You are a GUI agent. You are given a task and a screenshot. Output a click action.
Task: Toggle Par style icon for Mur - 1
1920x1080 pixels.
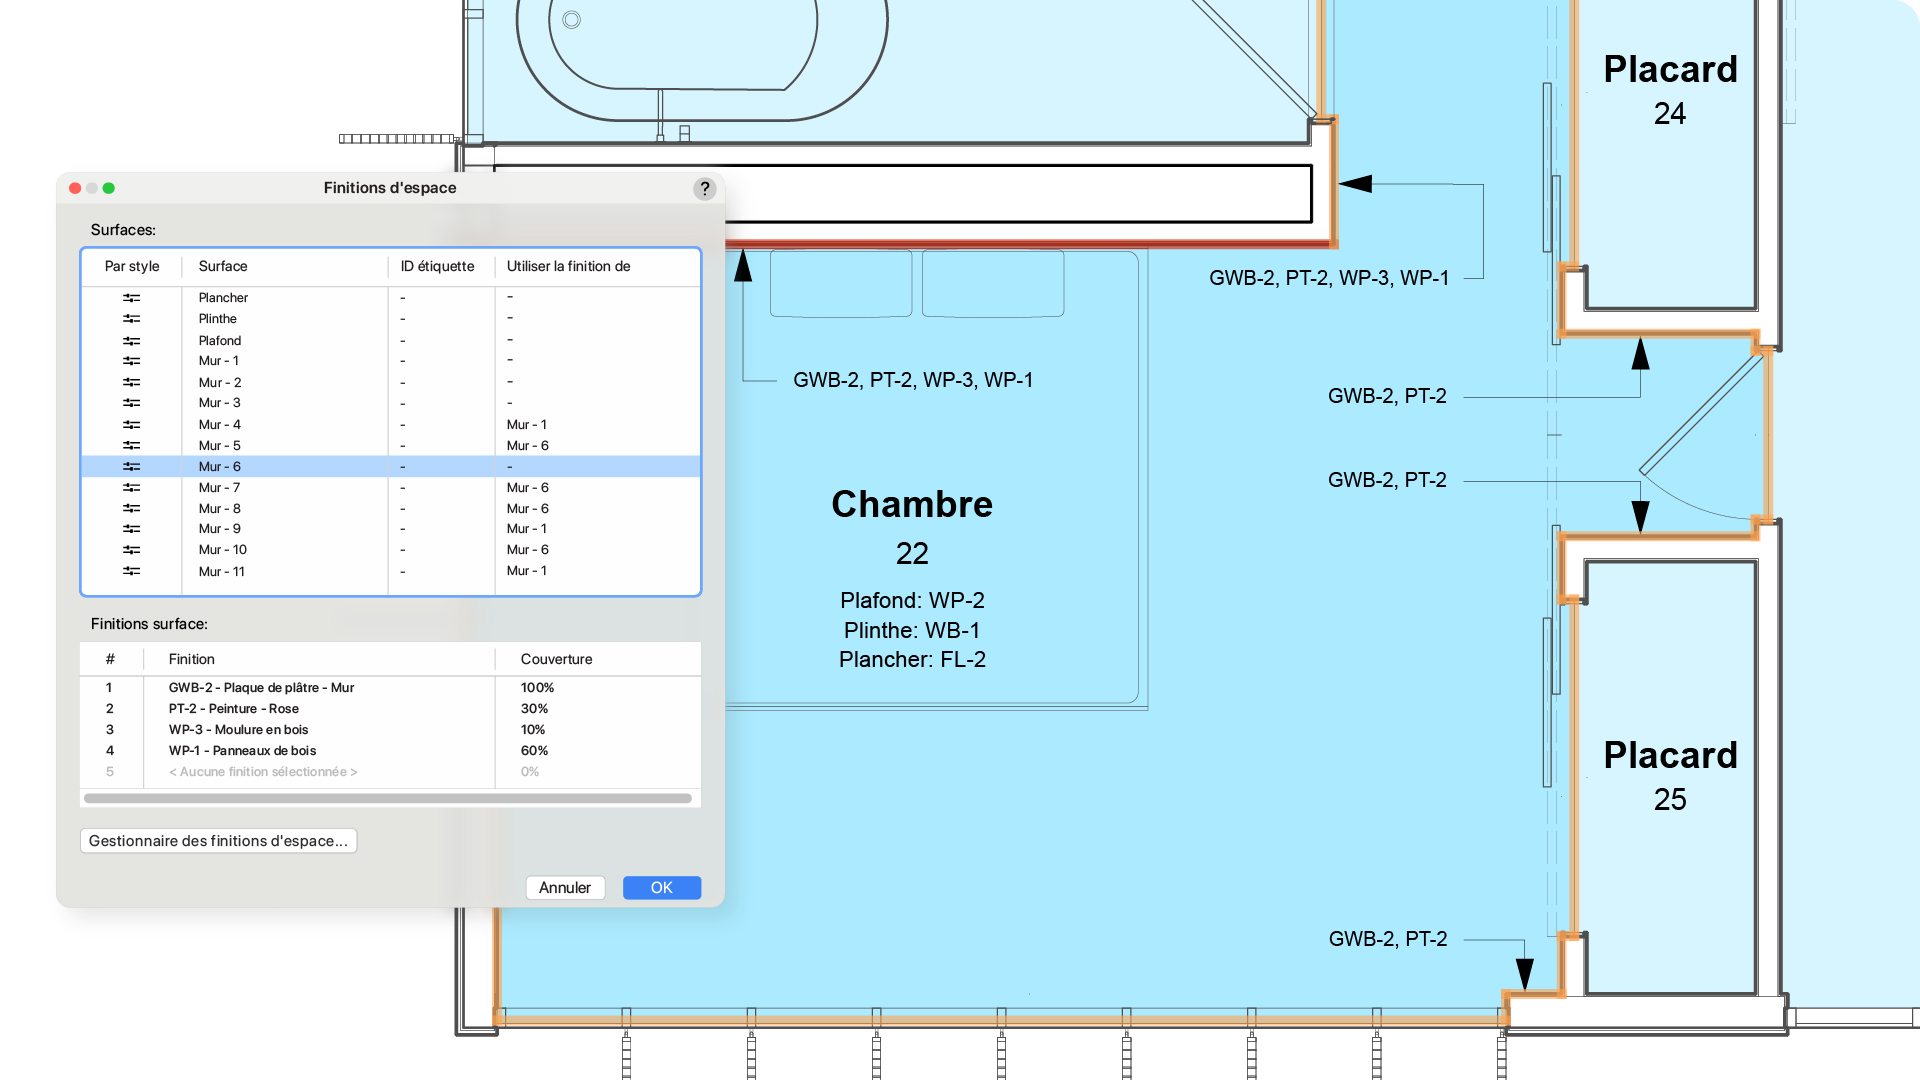[x=131, y=361]
